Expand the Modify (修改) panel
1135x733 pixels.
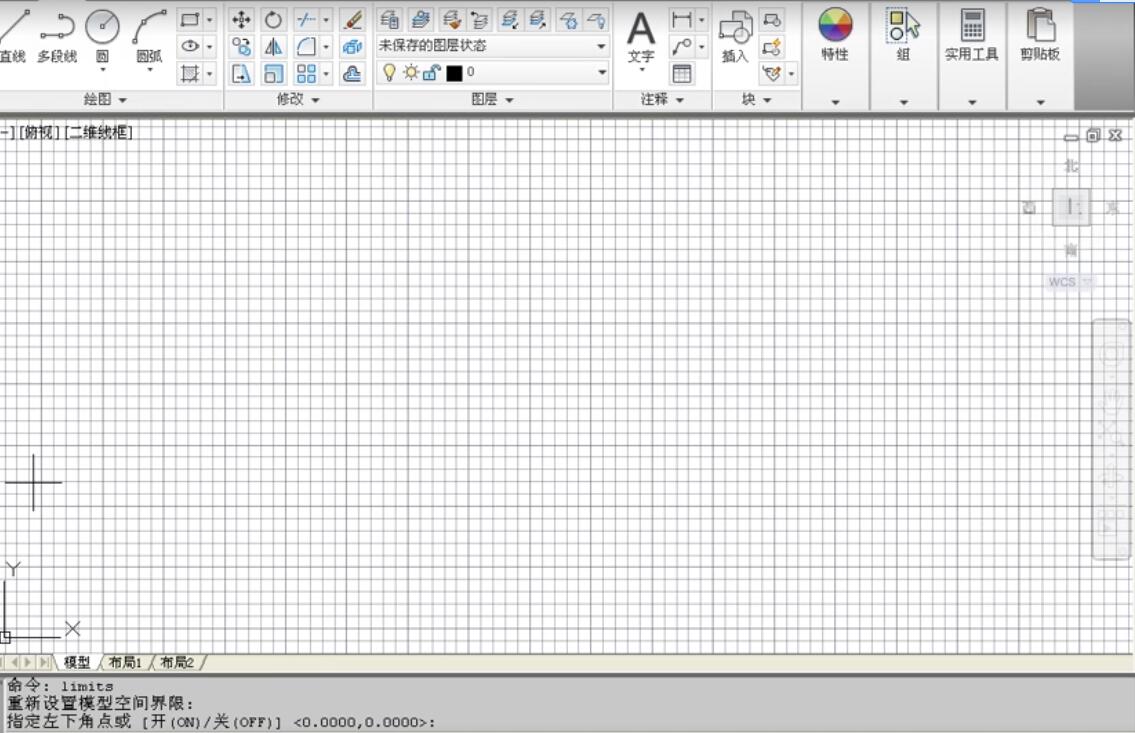[x=297, y=100]
